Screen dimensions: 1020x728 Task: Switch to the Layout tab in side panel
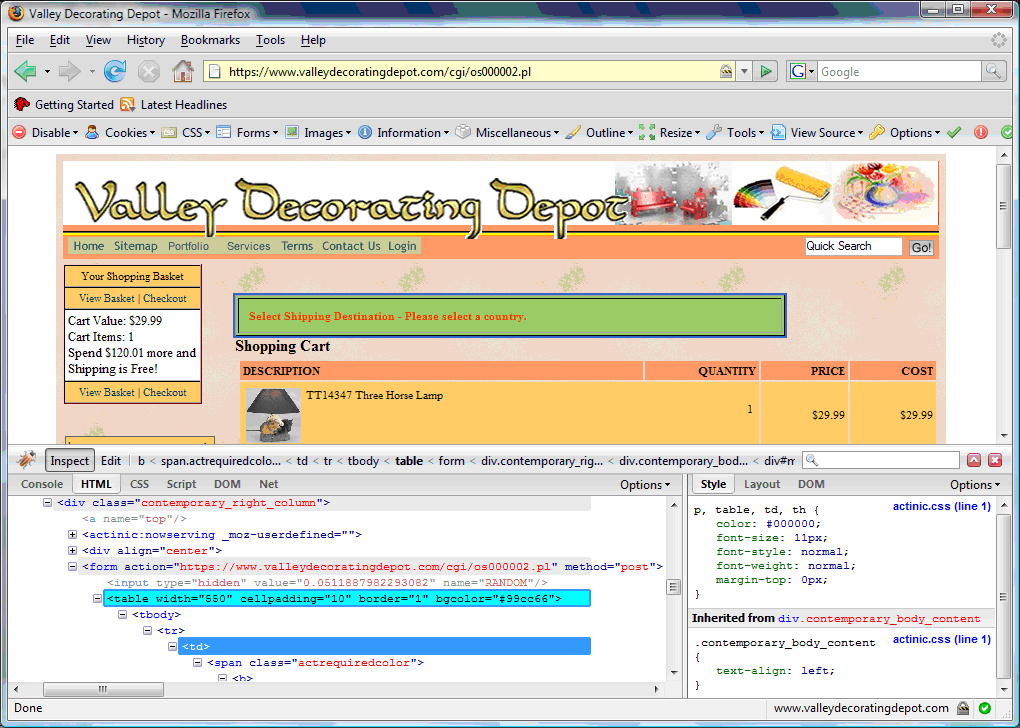click(x=762, y=484)
